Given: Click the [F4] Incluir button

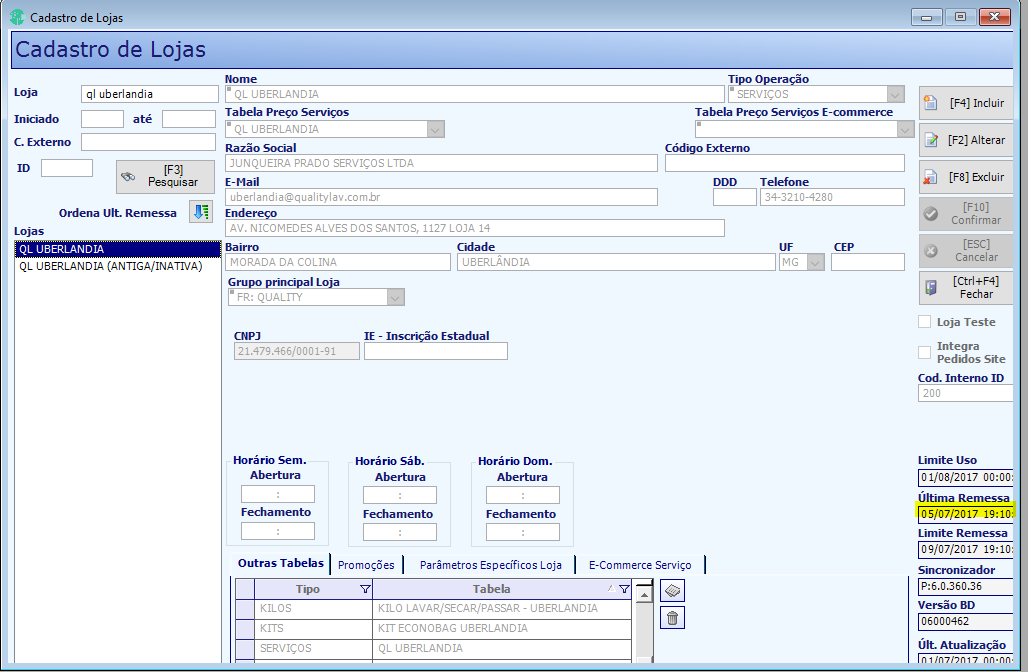Looking at the screenshot, I should tap(966, 103).
